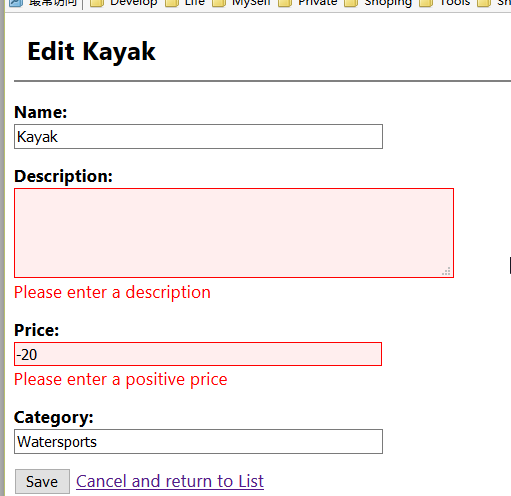Click the Name: label

tap(41, 112)
